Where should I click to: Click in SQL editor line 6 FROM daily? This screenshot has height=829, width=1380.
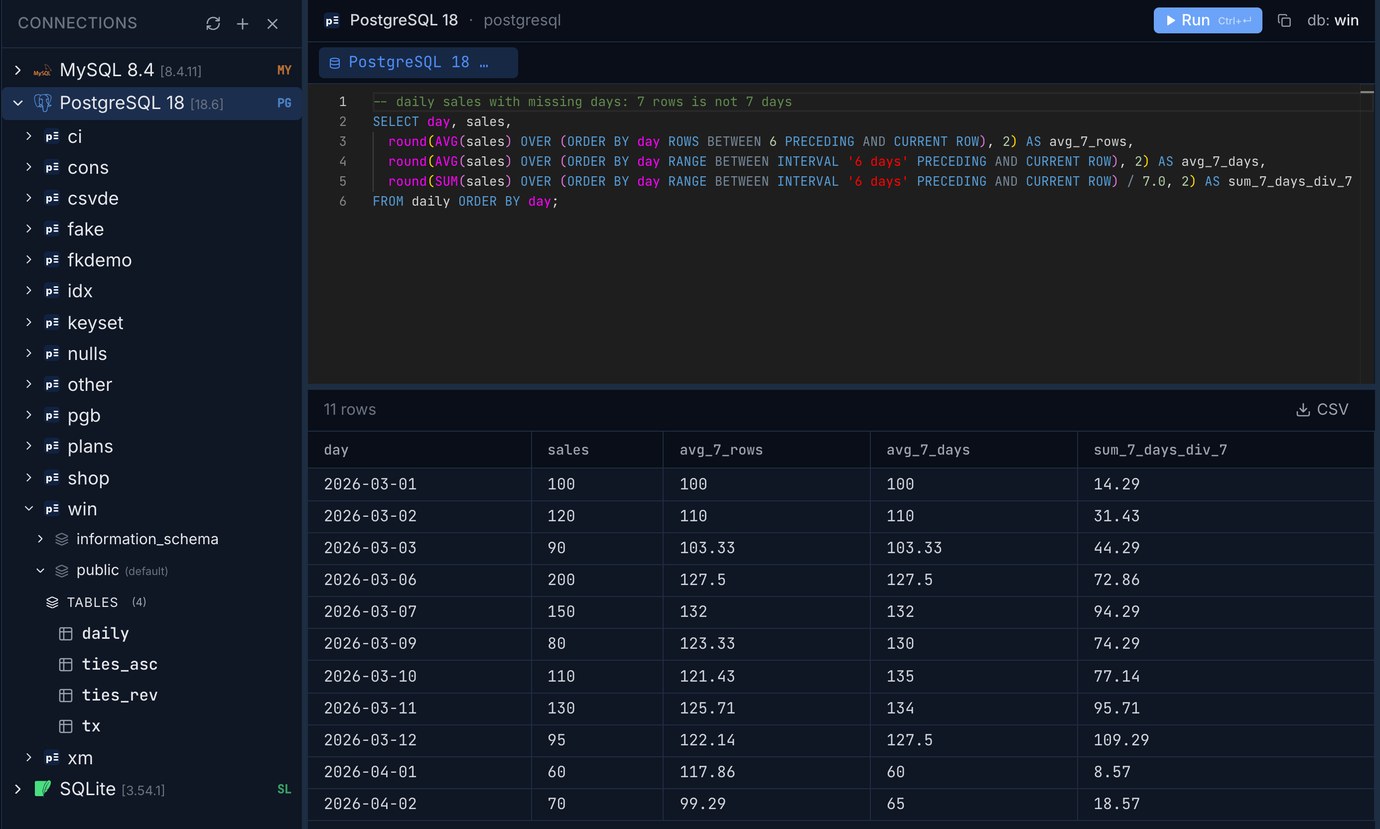[x=465, y=201]
